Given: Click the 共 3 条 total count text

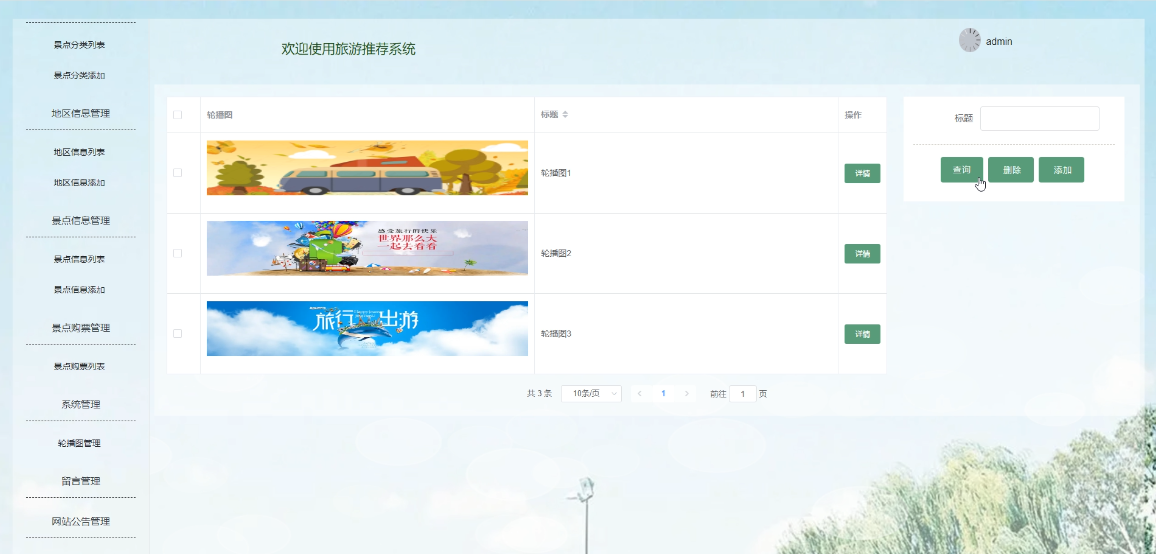Looking at the screenshot, I should point(539,394).
